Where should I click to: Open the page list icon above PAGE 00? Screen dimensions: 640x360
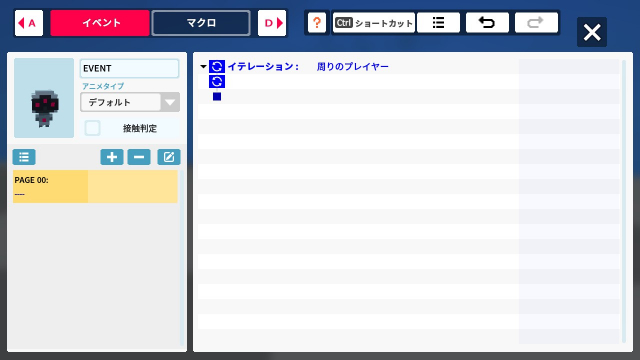tap(24, 157)
